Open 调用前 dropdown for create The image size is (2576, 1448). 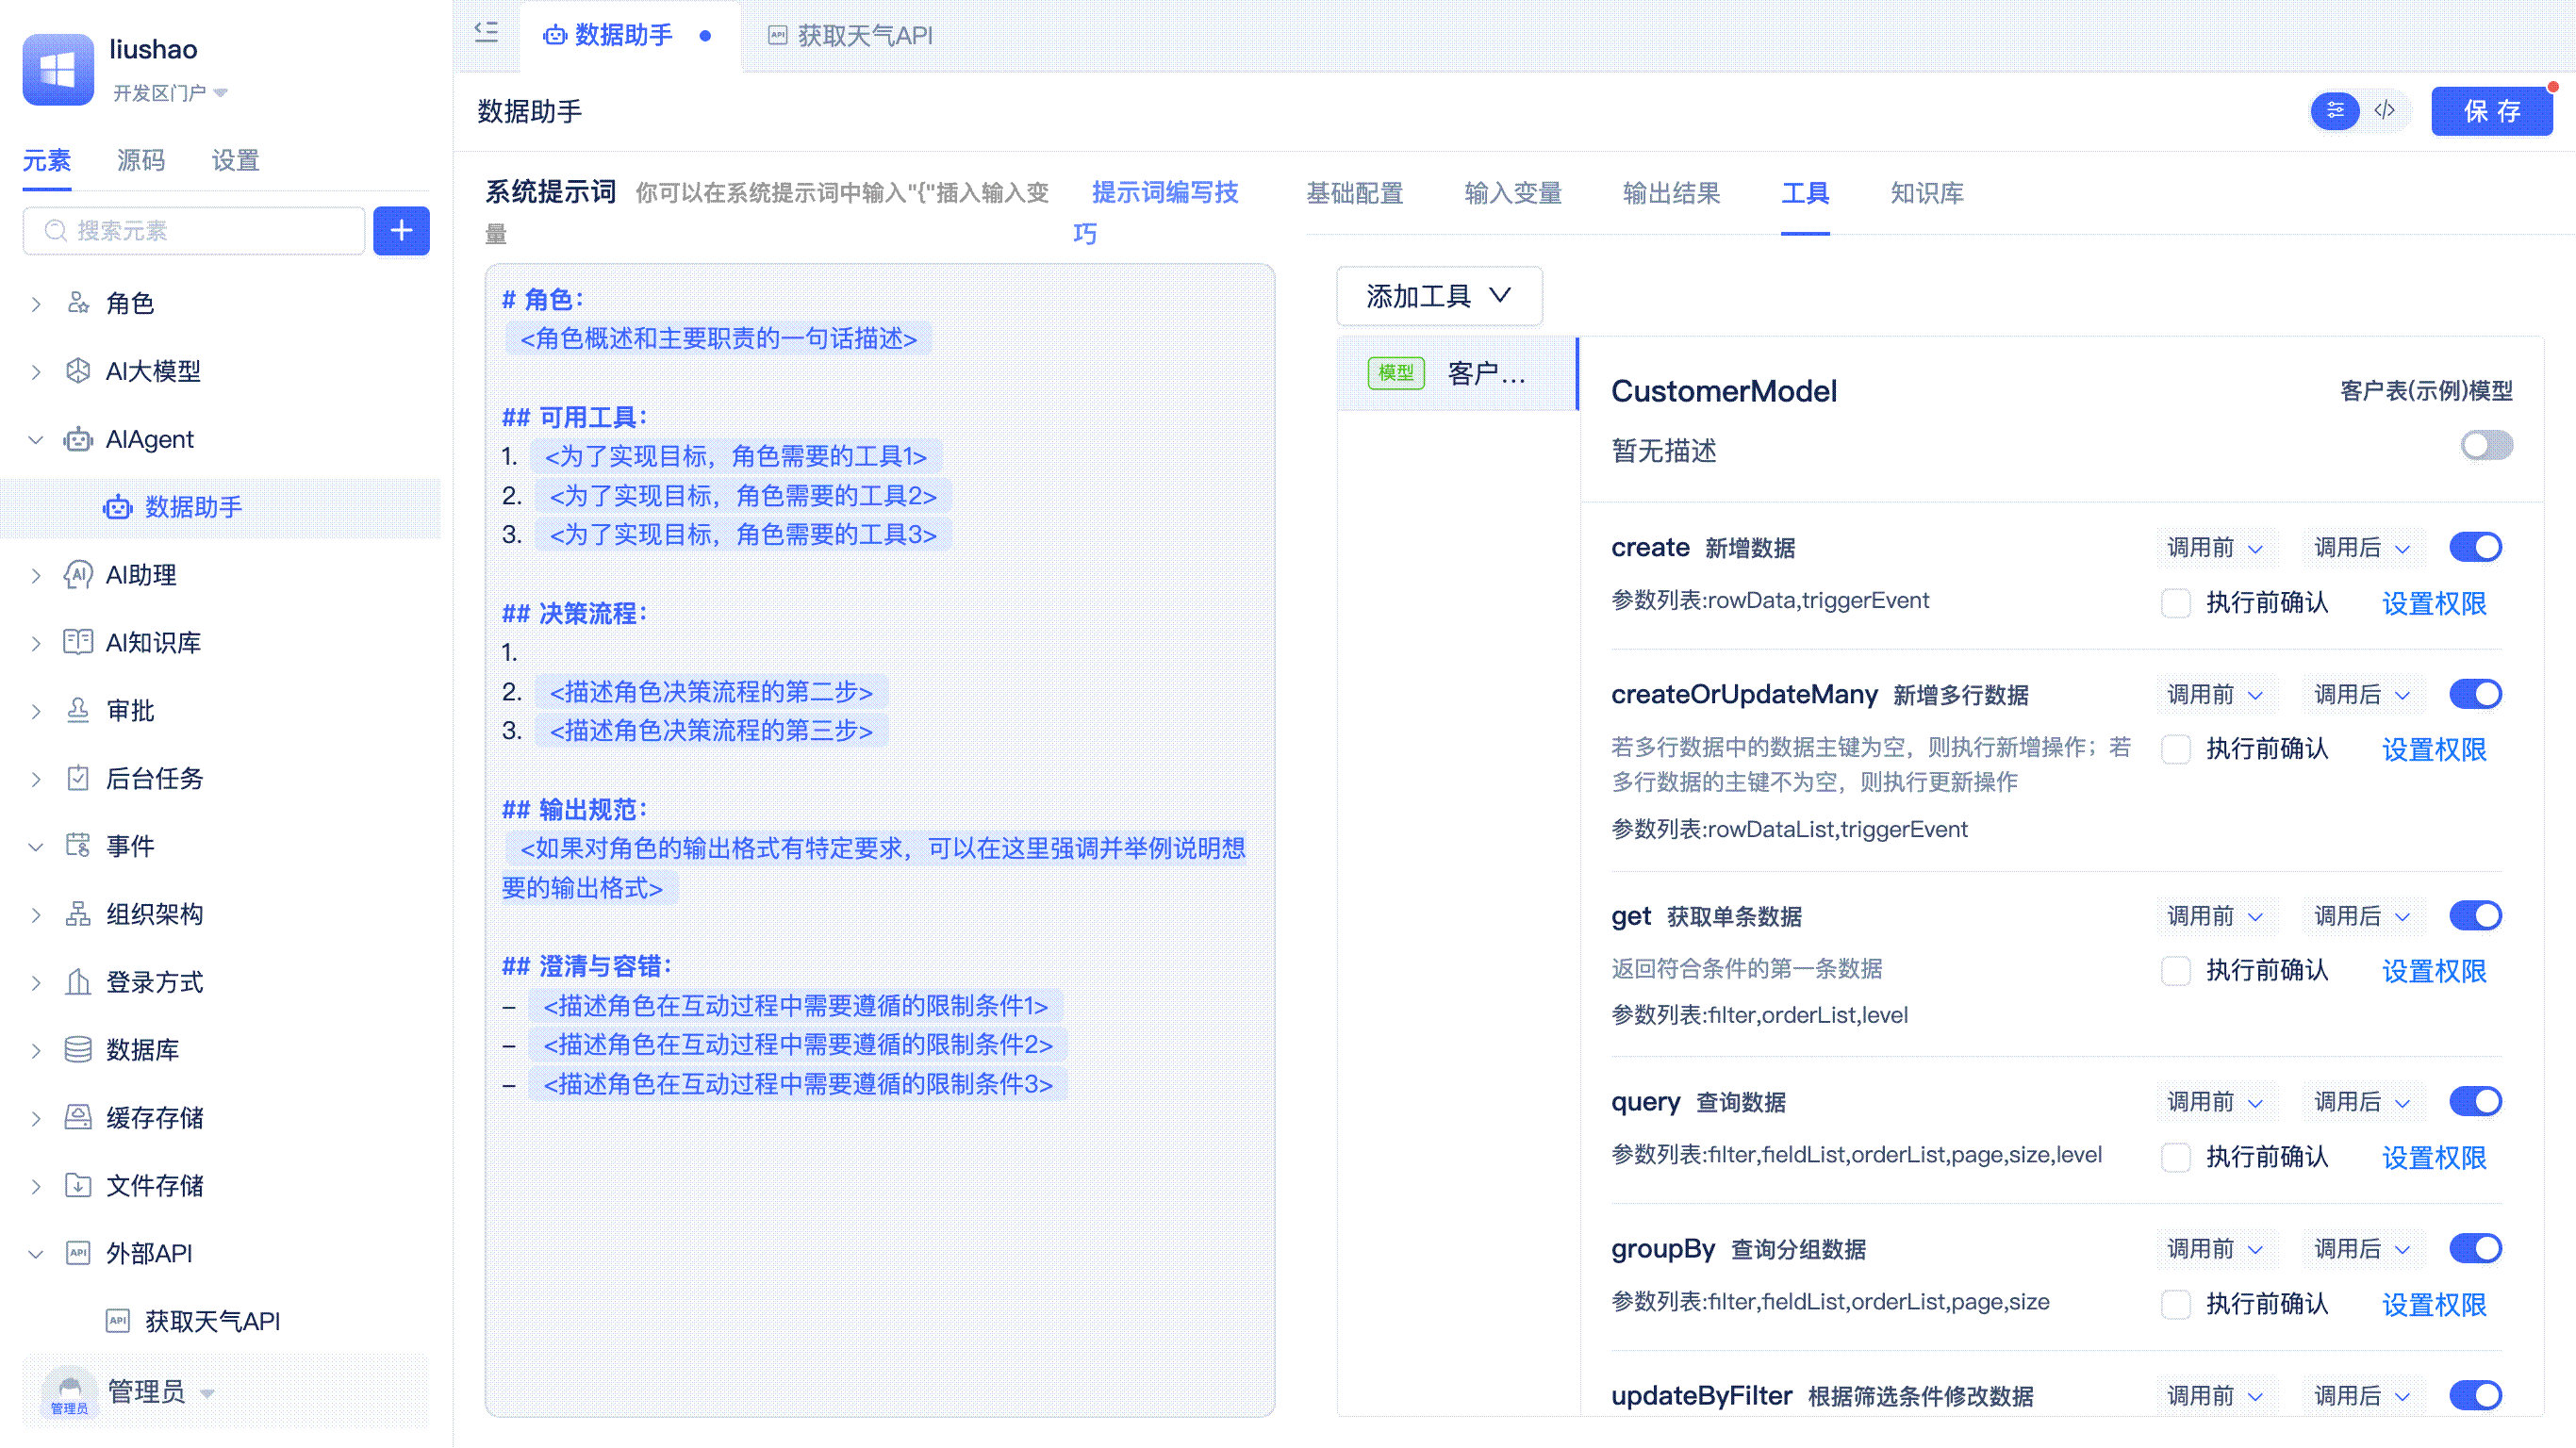coord(2215,548)
